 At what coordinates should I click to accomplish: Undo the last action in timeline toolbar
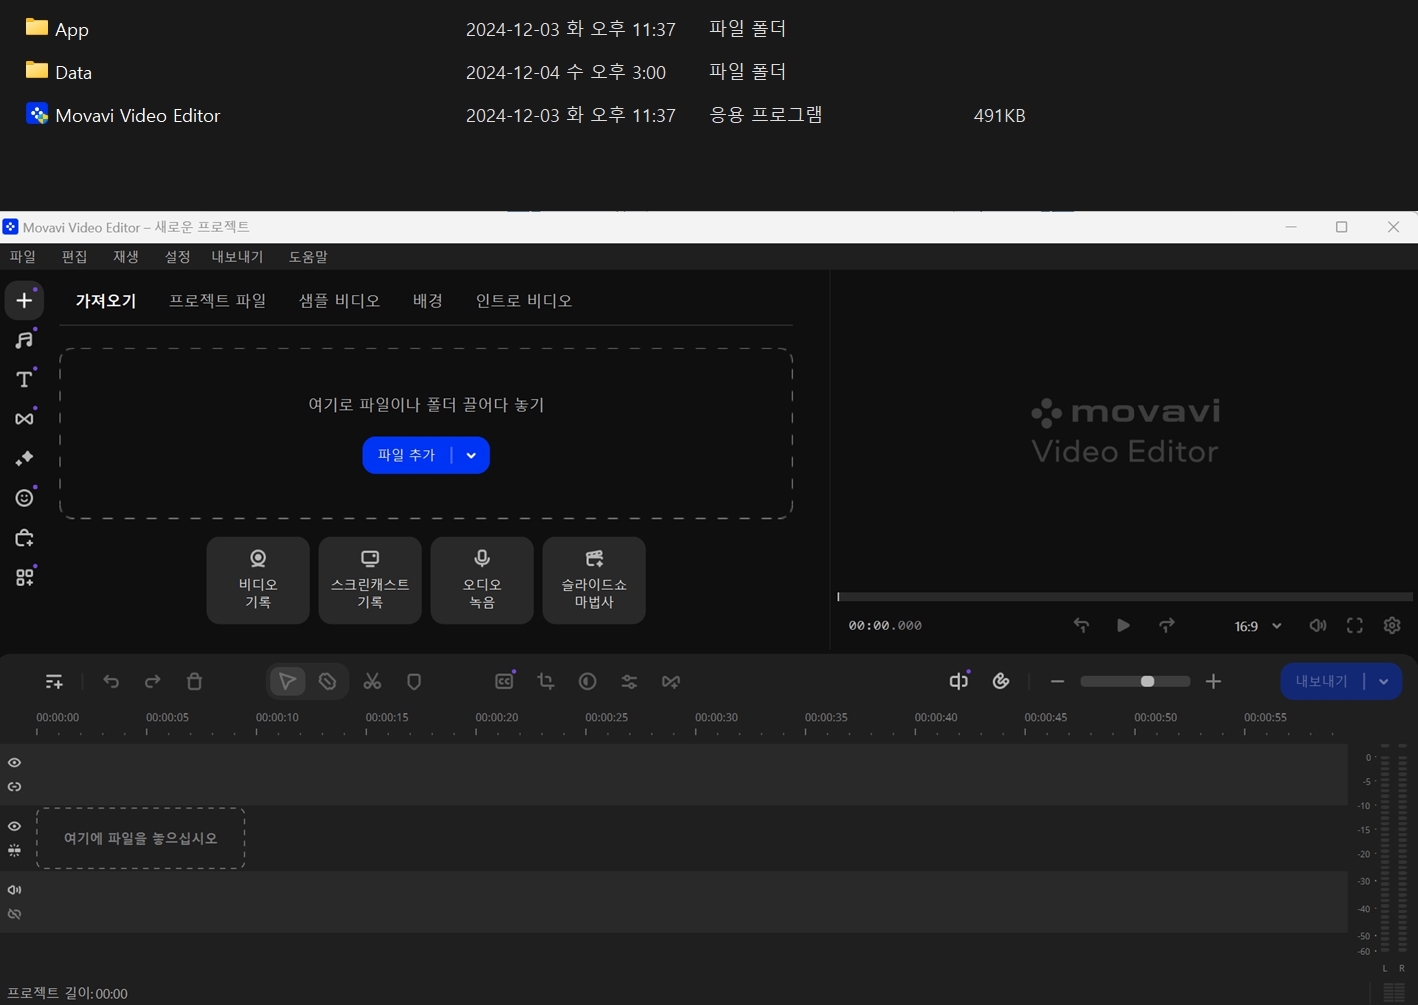(111, 681)
